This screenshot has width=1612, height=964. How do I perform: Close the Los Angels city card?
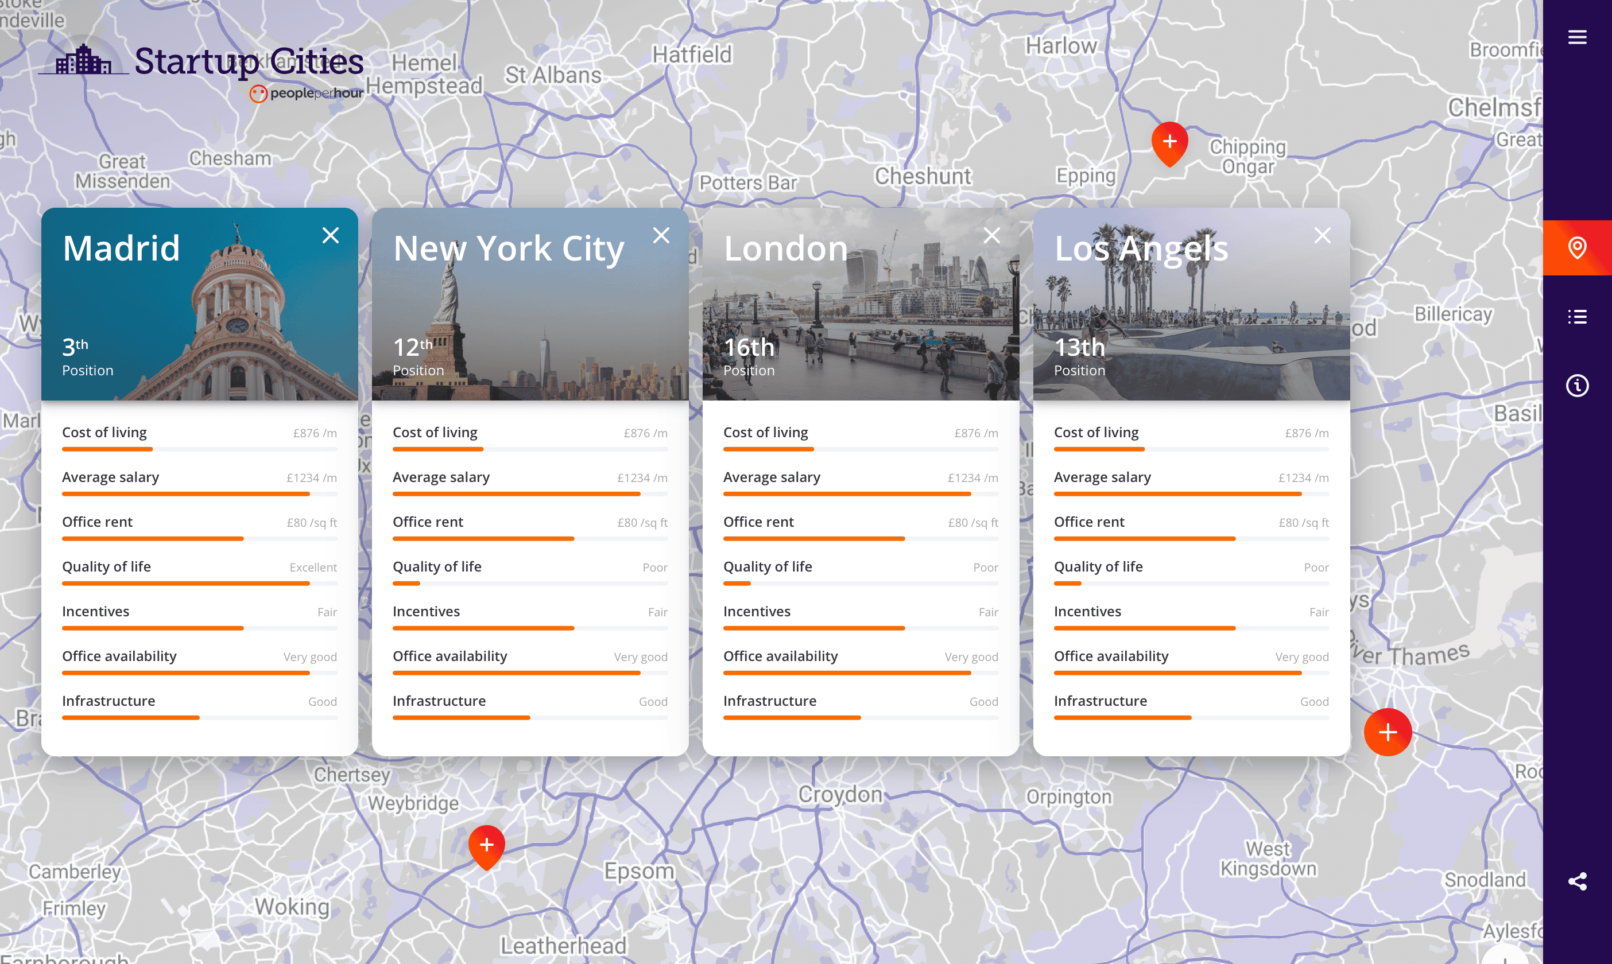click(x=1322, y=235)
